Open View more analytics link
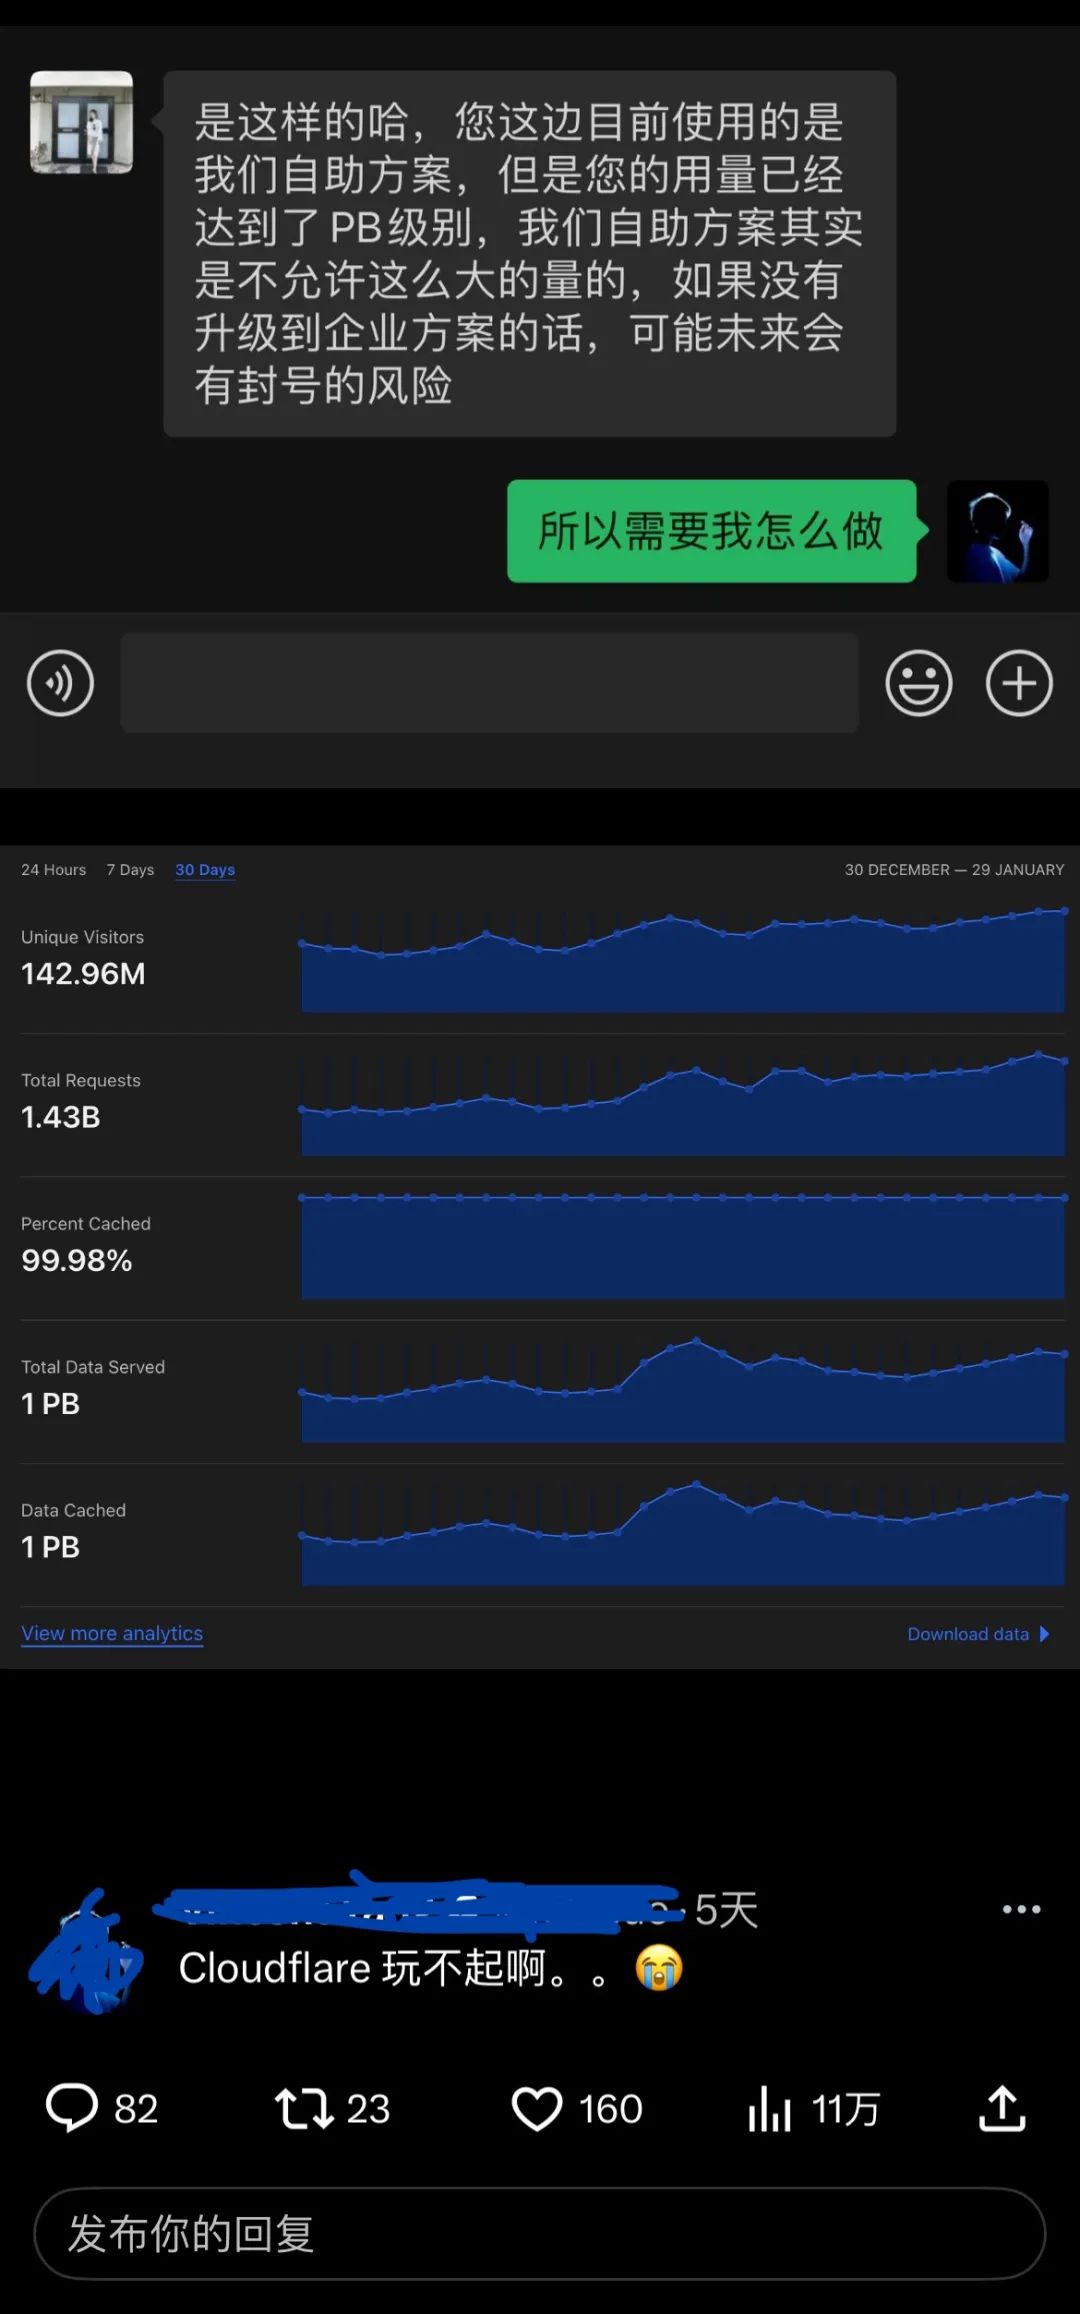 coord(112,1633)
